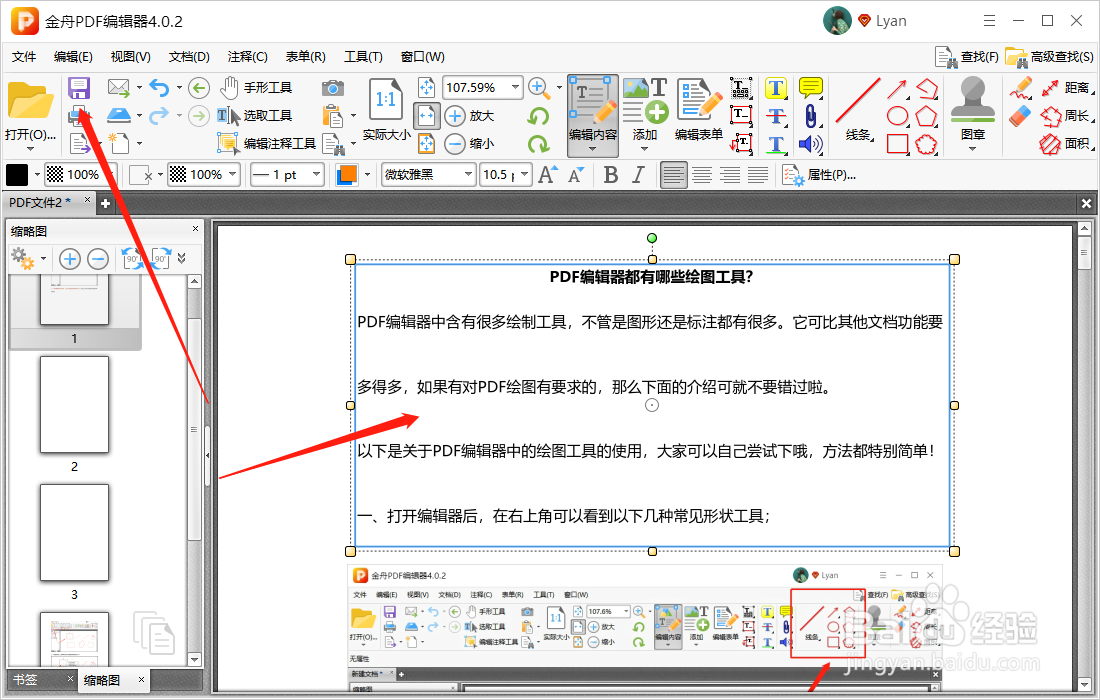Image resolution: width=1100 pixels, height=700 pixels.
Task: Toggle Italic text formatting
Action: point(638,175)
